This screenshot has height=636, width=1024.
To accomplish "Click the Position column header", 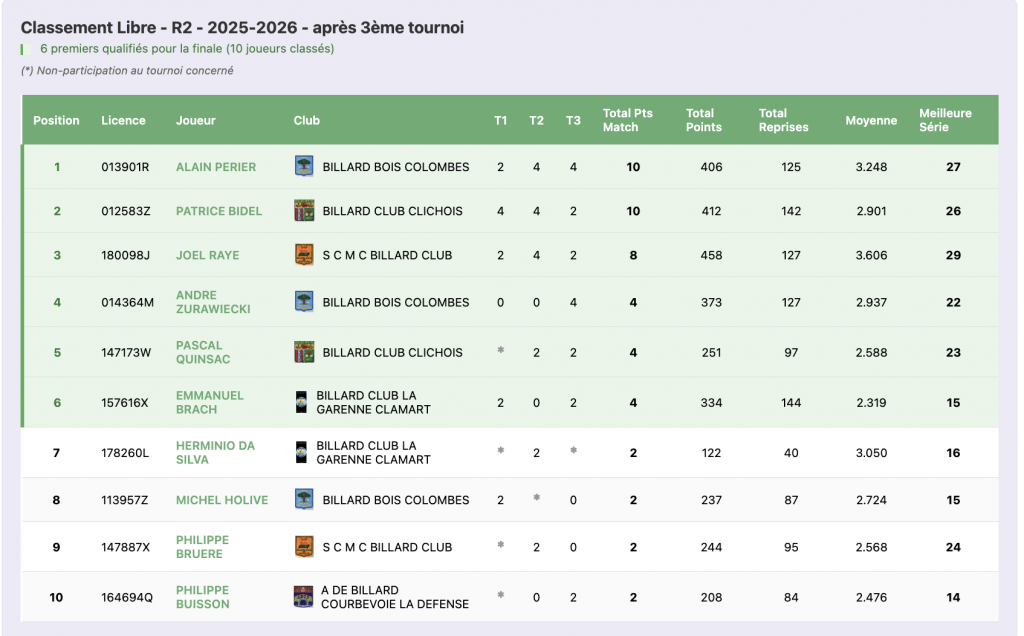I will [56, 120].
